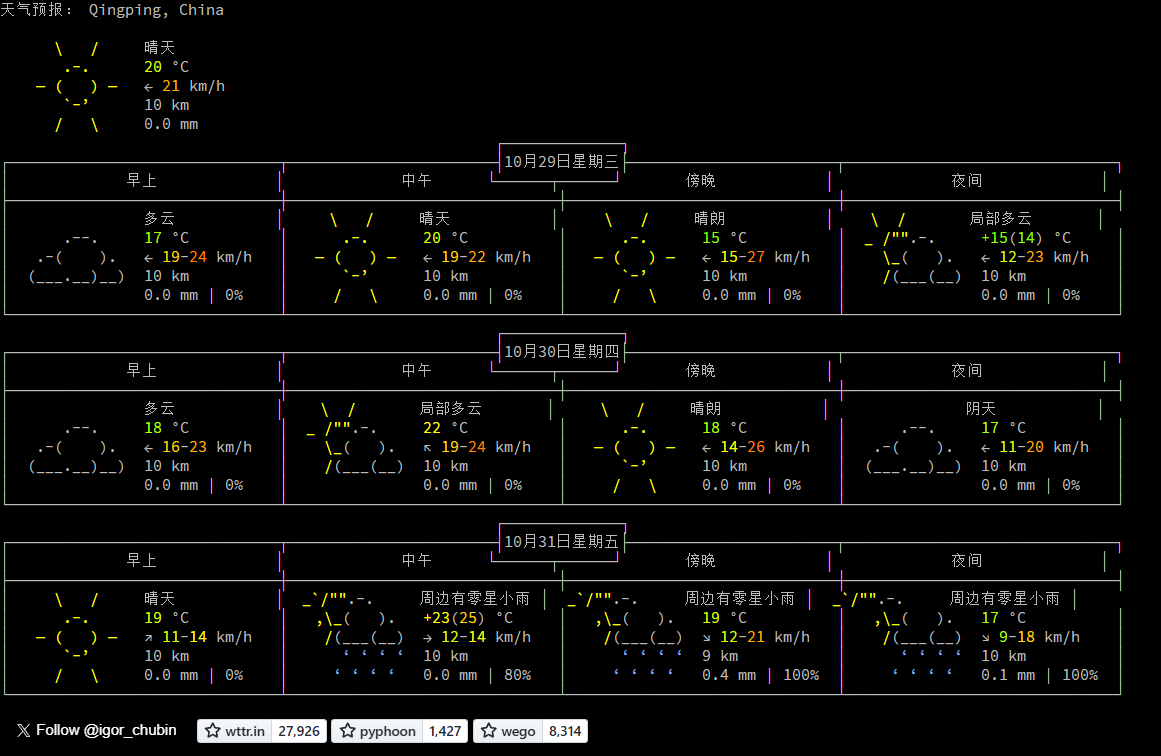Select the 16-23 km/h wind for Oct 30 morning
The image size is (1161, 756).
point(198,447)
